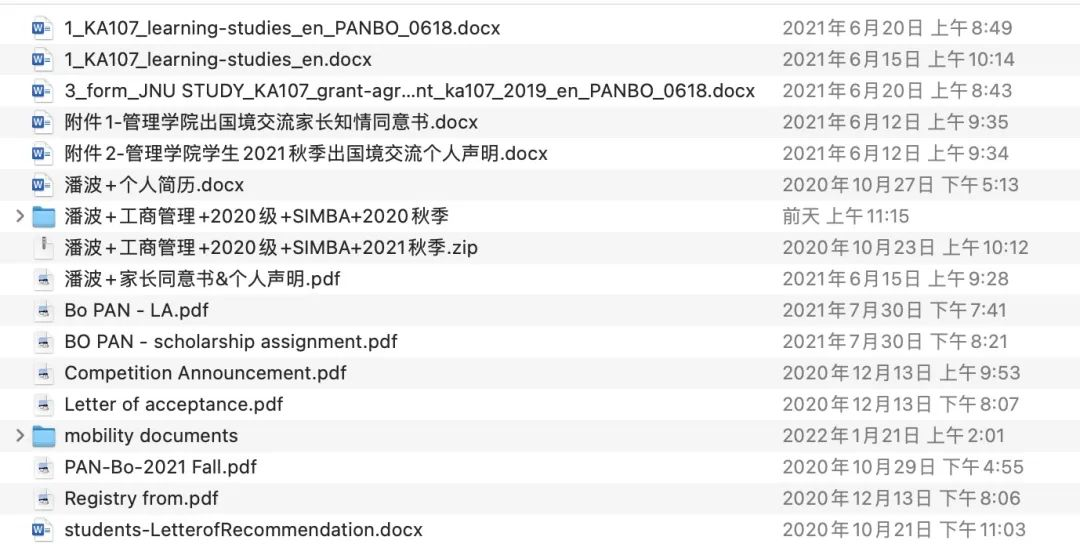
Task: Select Letter of acceptance.pdf in the list
Action: click(x=540, y=404)
